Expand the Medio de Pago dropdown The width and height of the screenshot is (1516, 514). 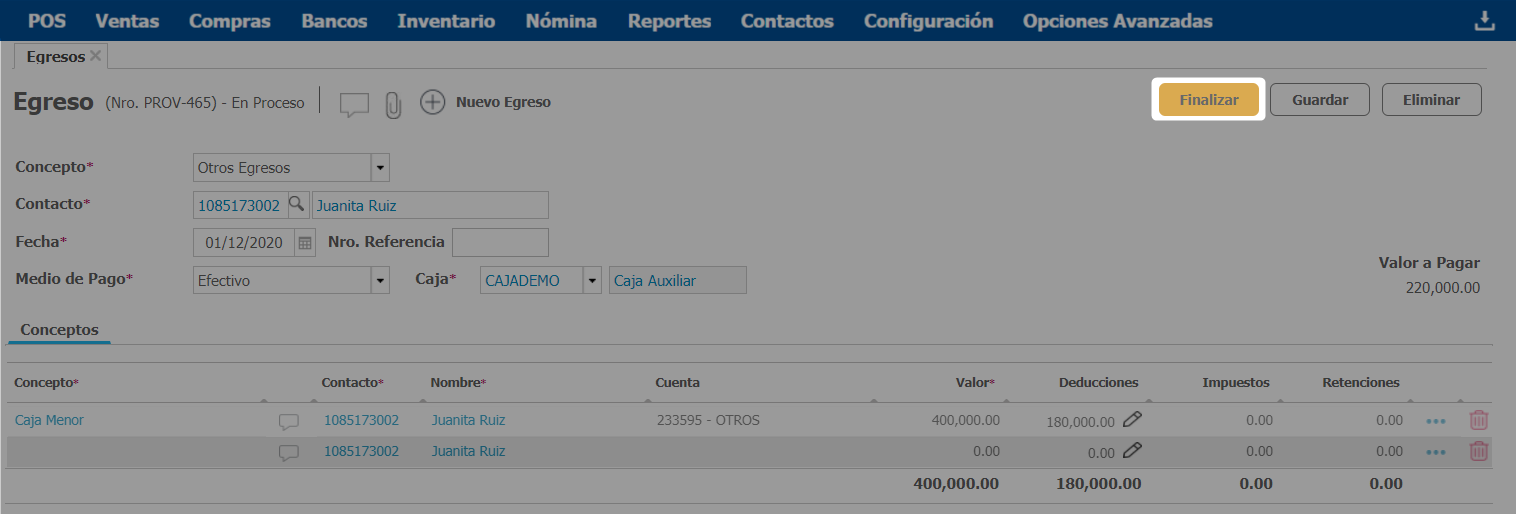[x=380, y=281]
